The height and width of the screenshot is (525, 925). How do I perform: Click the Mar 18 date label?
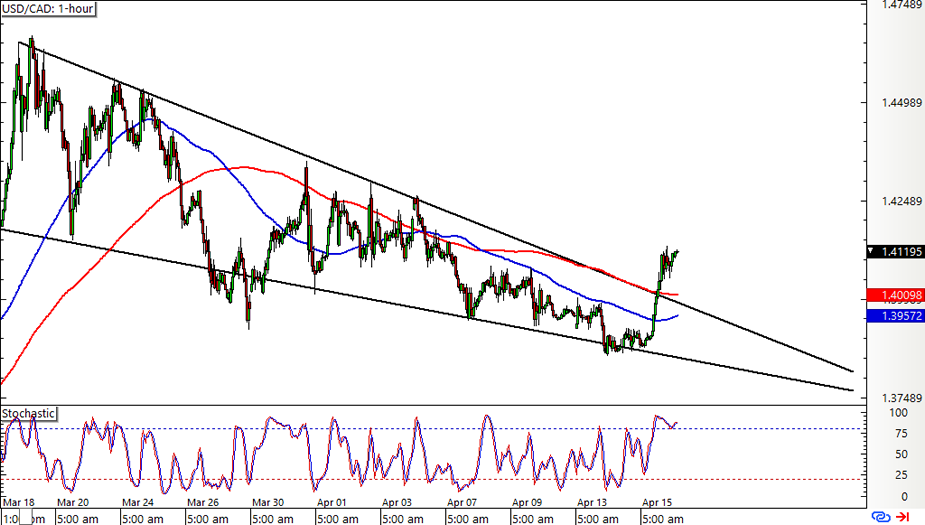(18, 503)
